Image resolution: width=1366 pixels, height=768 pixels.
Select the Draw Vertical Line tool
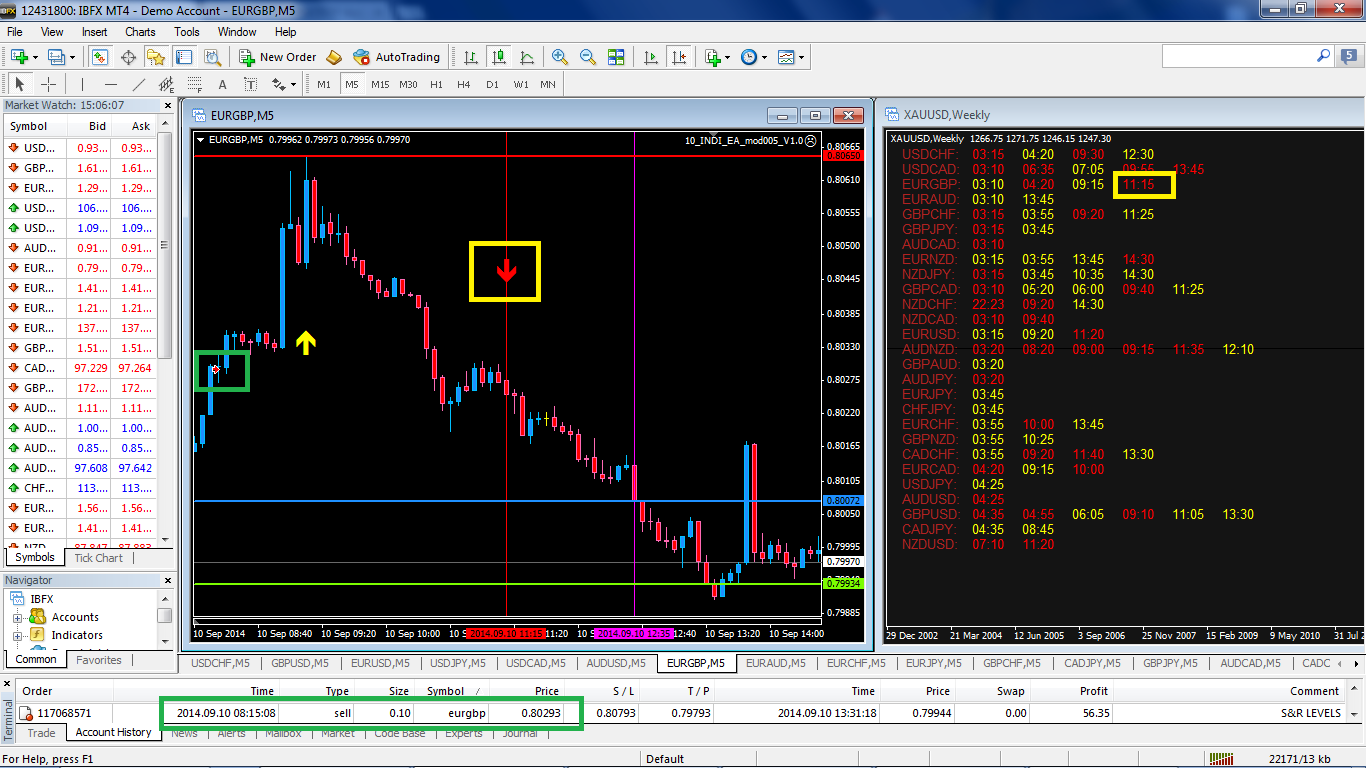pos(82,84)
